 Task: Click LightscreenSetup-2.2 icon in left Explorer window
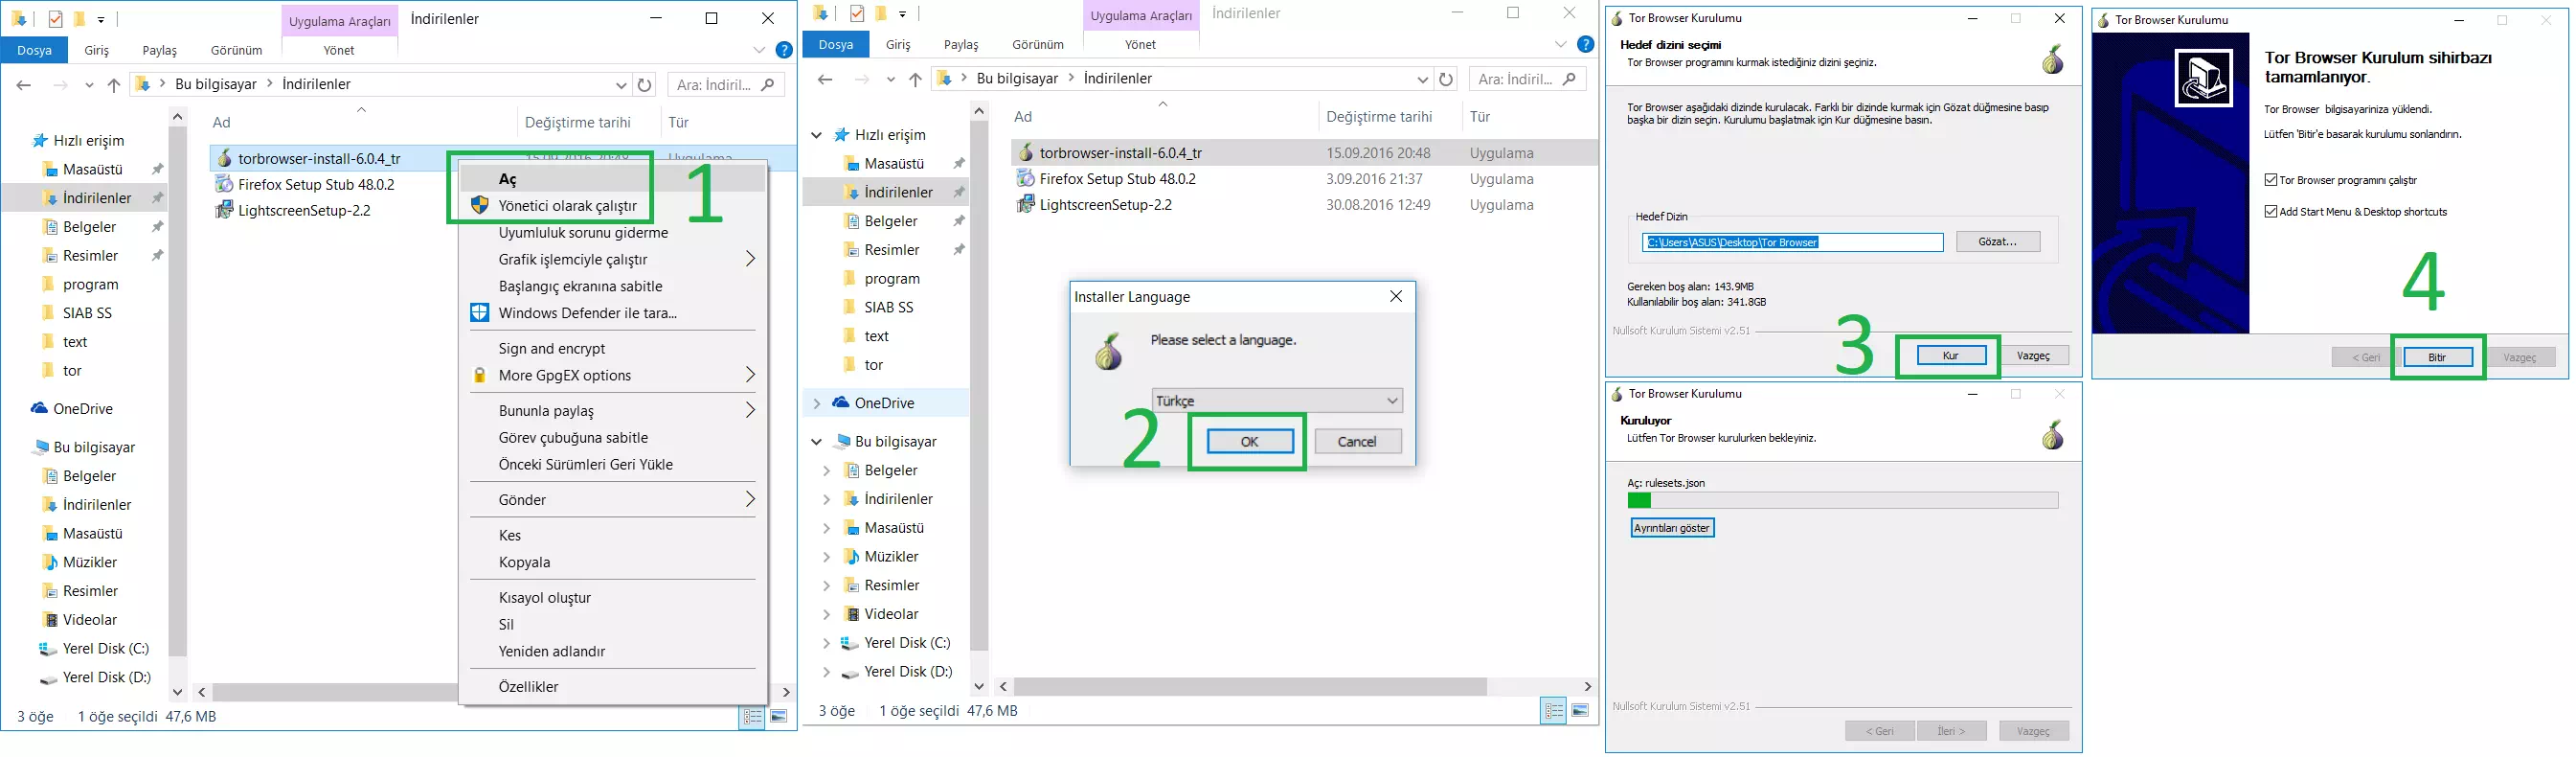pos(224,210)
